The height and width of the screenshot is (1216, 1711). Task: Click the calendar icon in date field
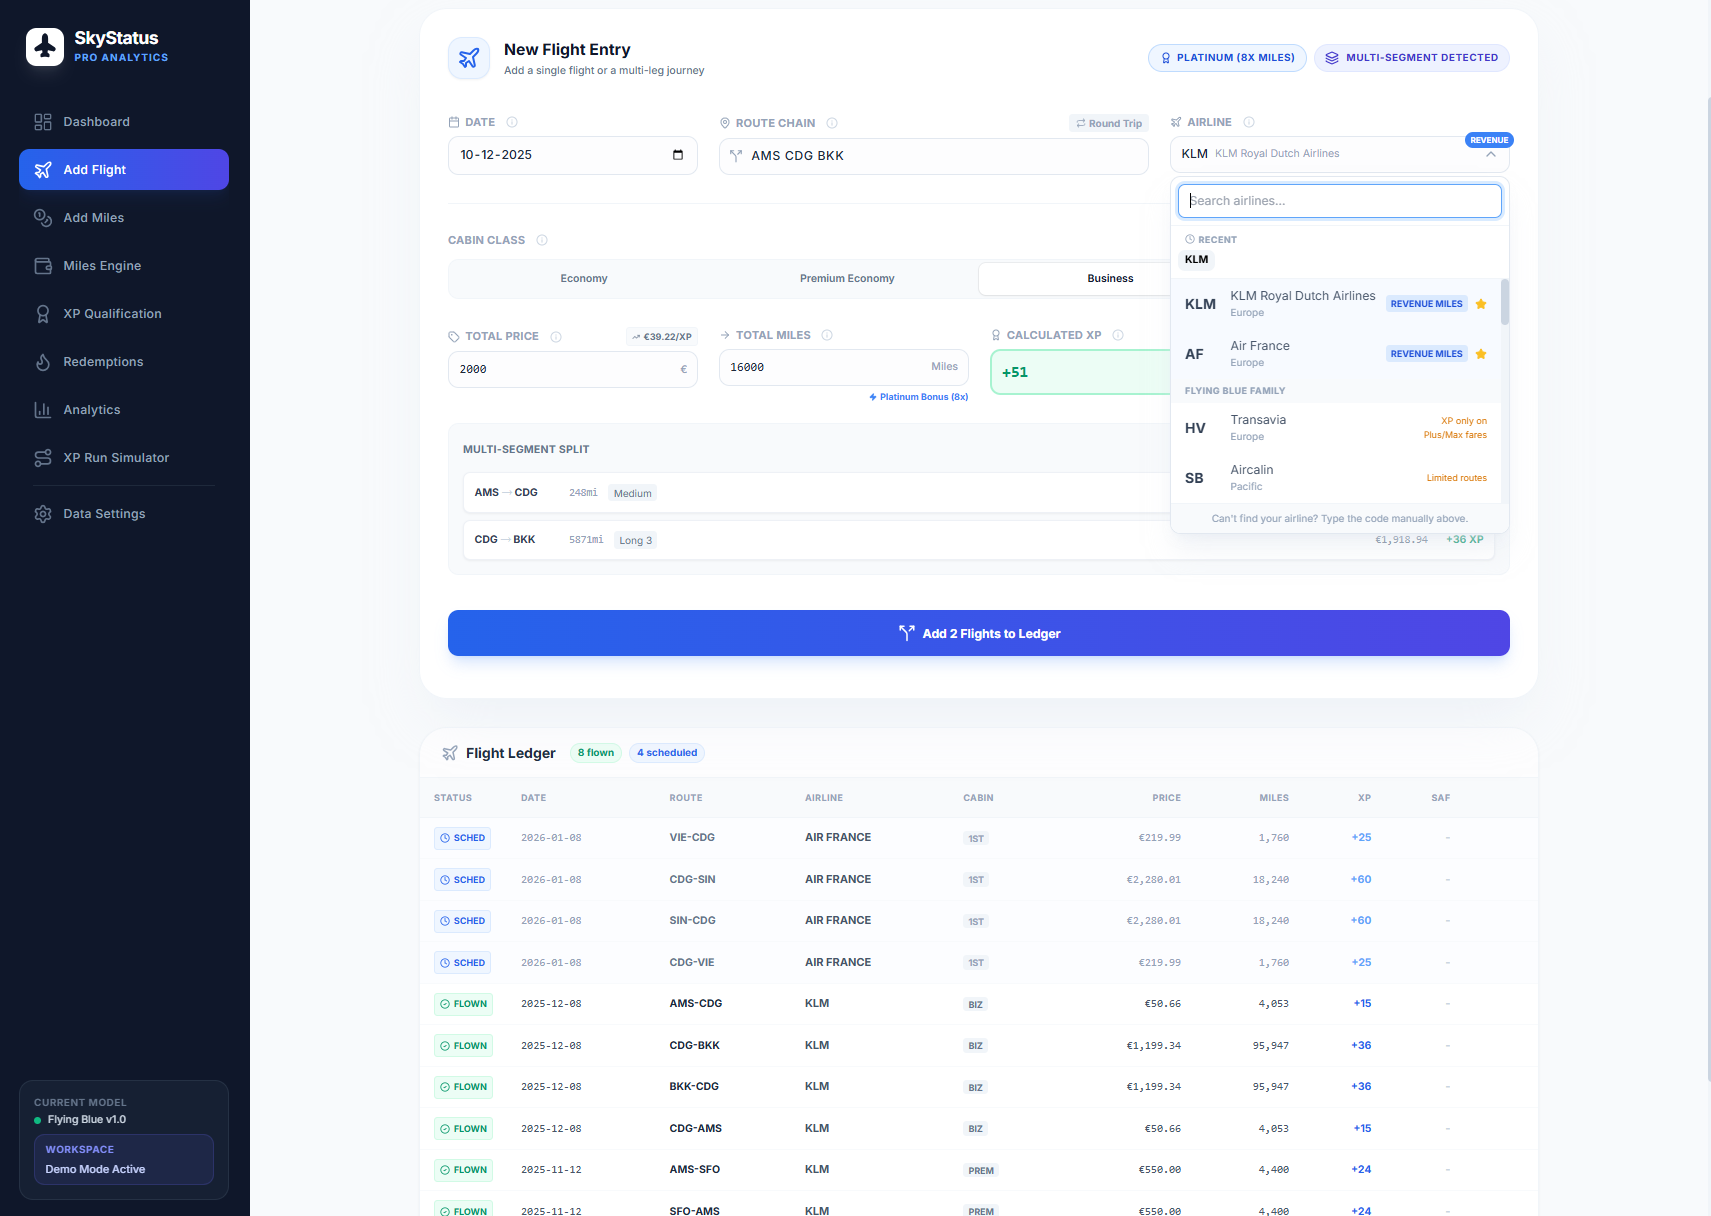coord(677,155)
